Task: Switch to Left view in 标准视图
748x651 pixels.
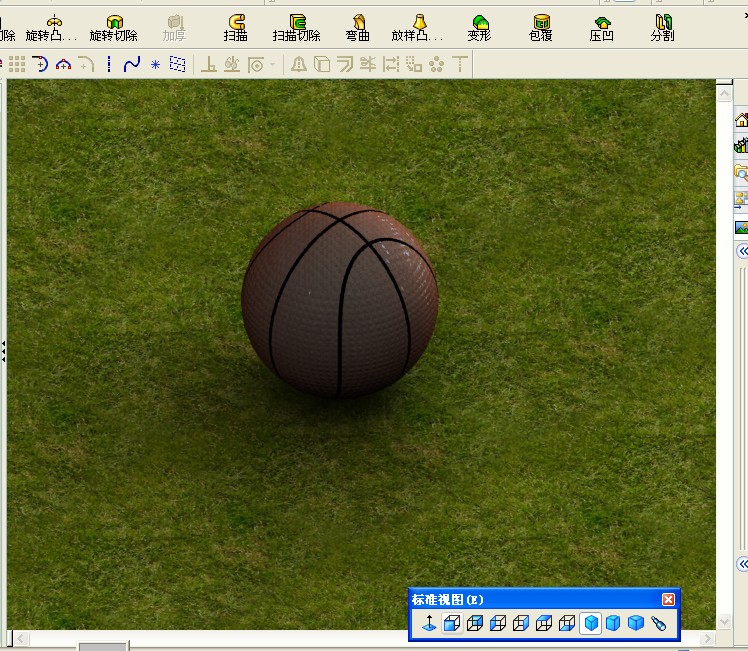Action: click(498, 623)
